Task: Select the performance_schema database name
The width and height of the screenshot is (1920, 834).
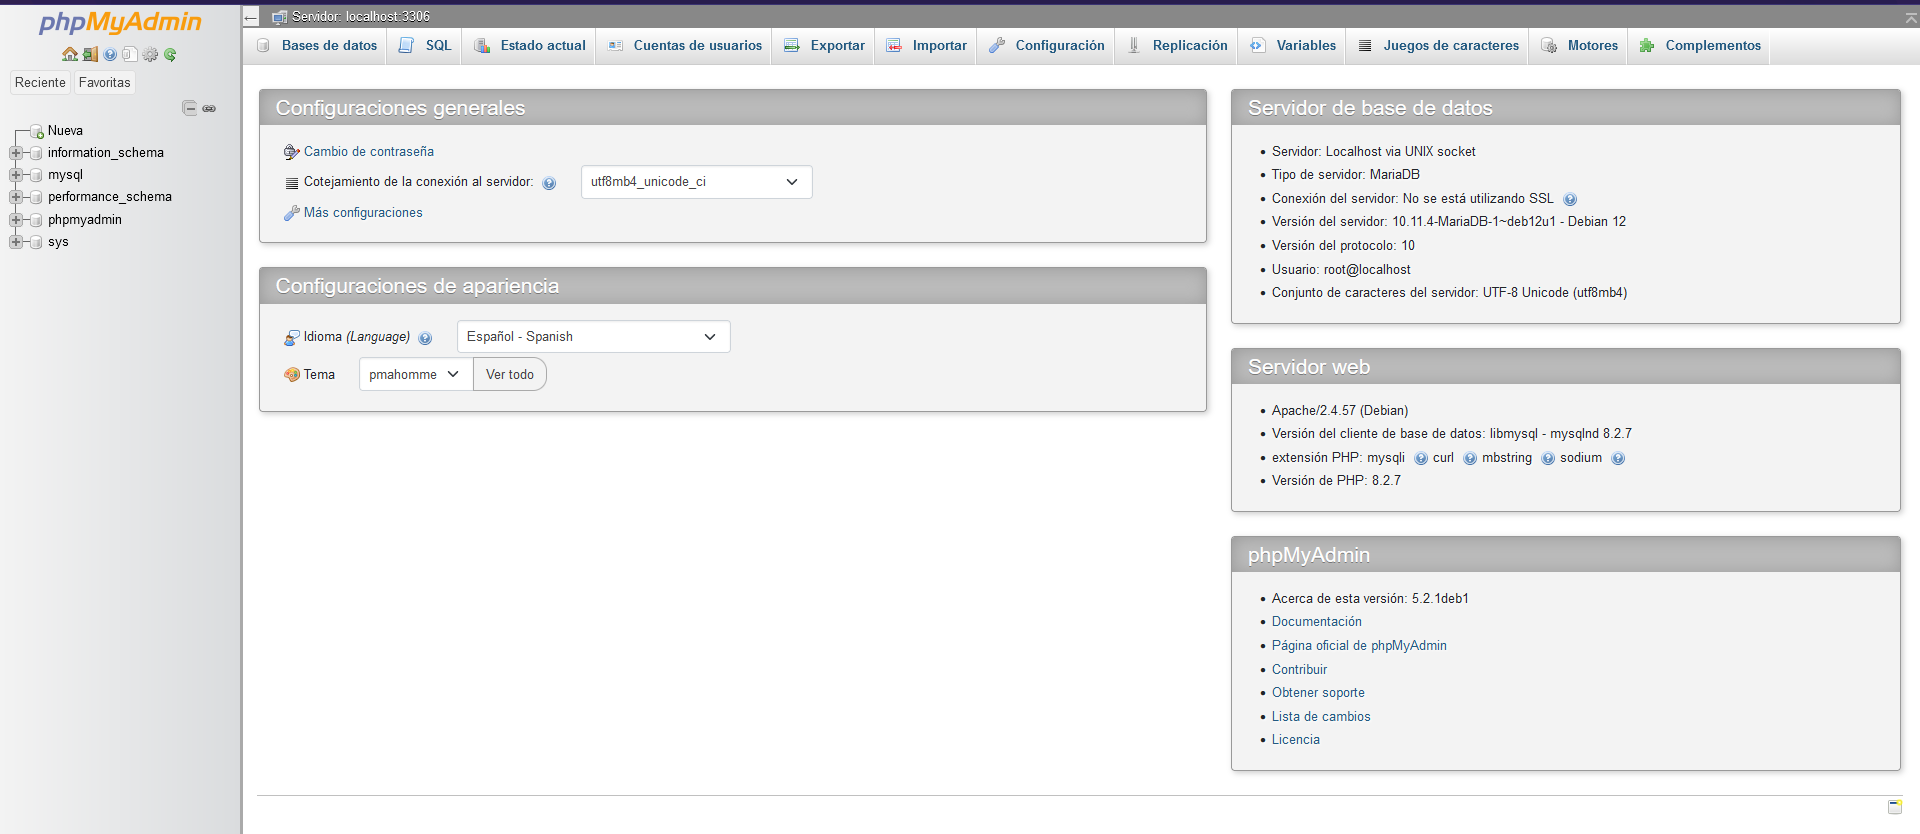Action: tap(110, 197)
